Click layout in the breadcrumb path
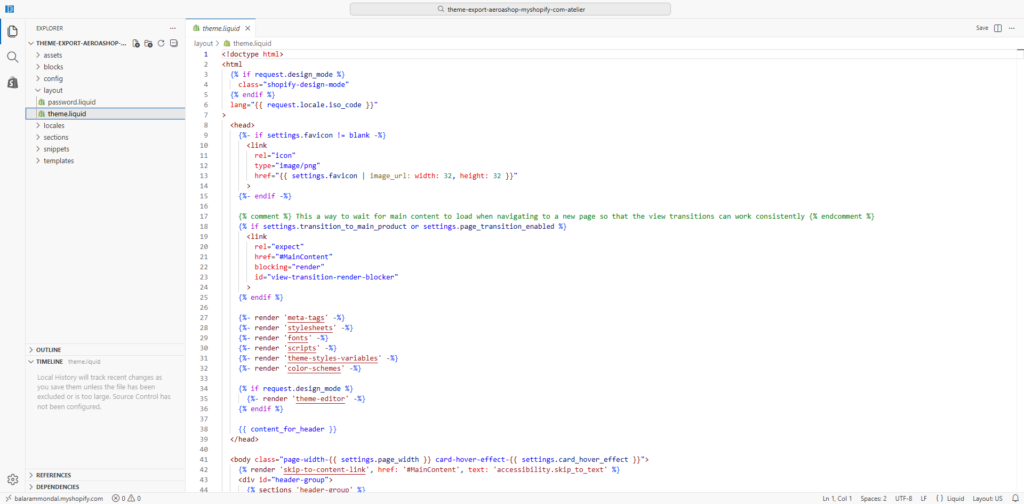This screenshot has height=504, width=1024. pyautogui.click(x=204, y=43)
